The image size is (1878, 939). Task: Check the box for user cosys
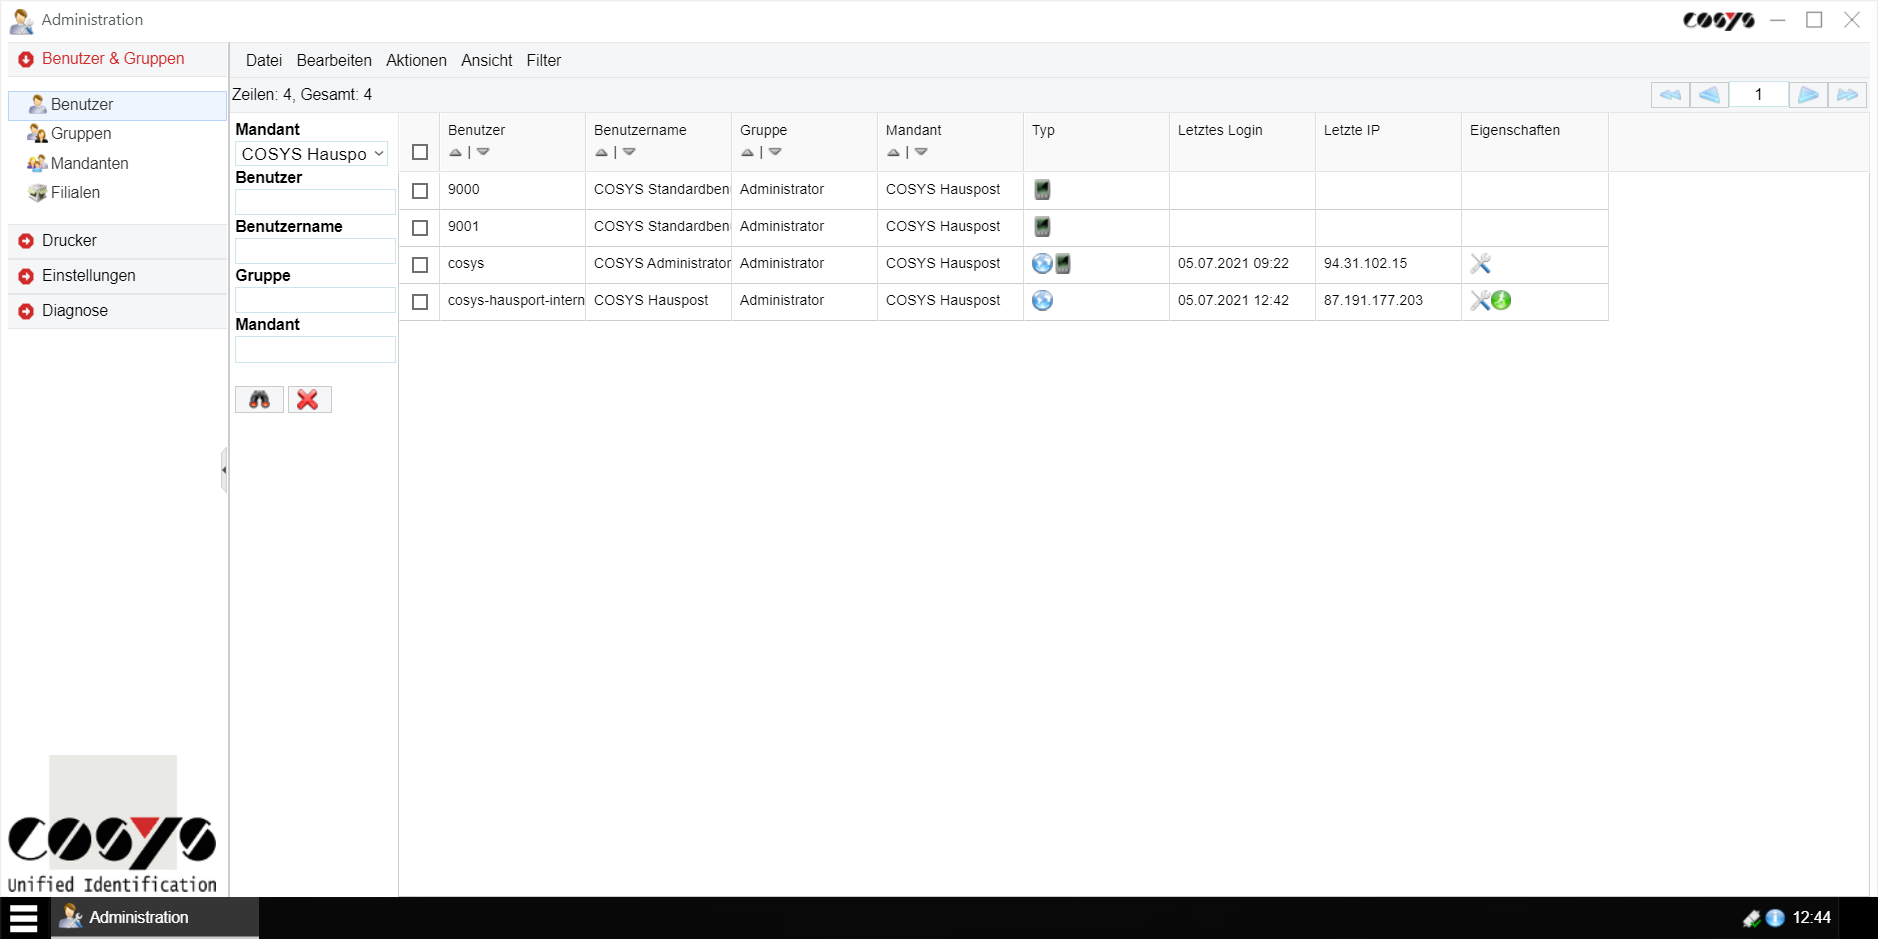point(420,265)
